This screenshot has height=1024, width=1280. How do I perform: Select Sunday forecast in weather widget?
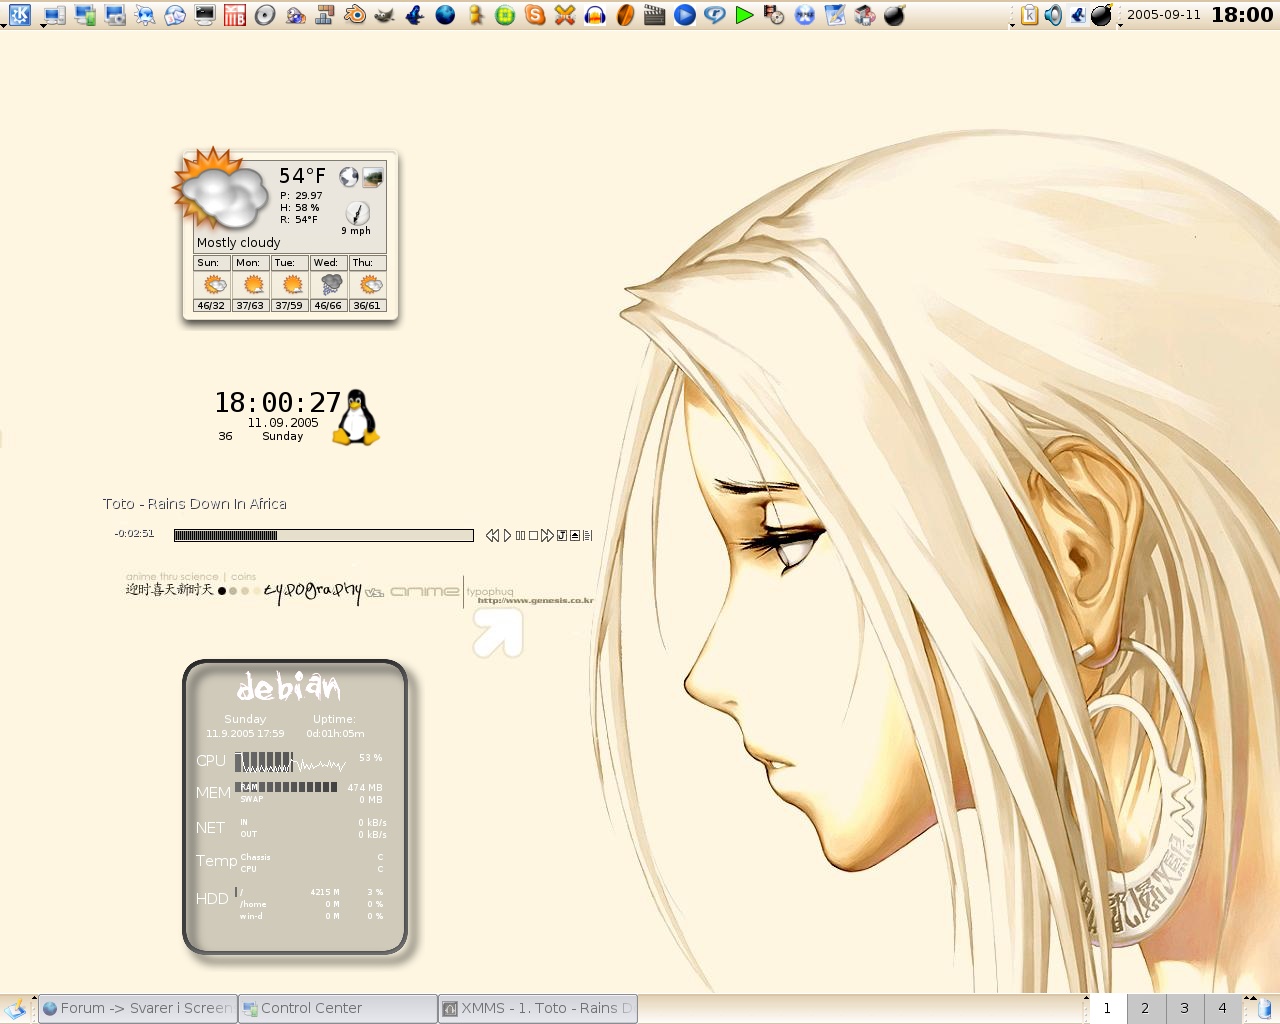point(211,284)
